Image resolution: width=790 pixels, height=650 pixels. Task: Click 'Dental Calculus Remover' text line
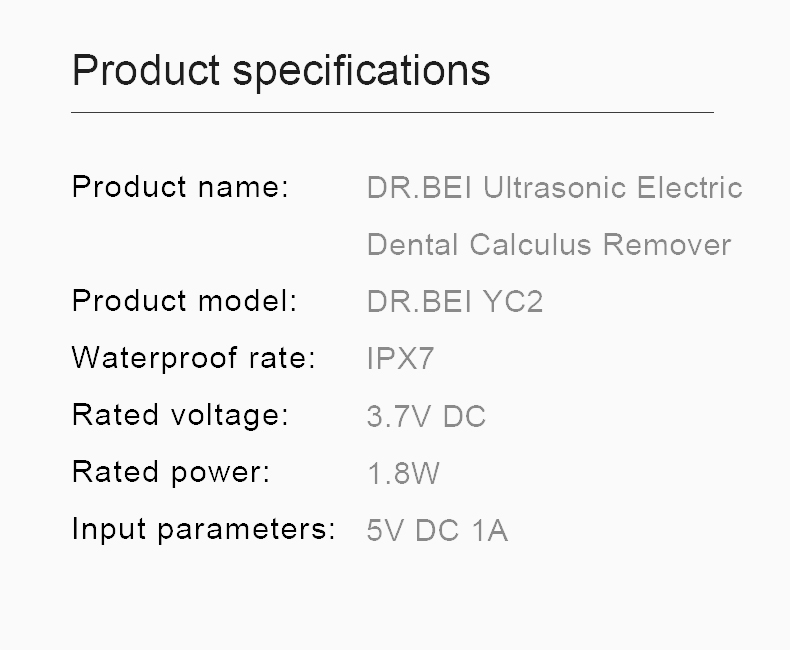(x=549, y=245)
